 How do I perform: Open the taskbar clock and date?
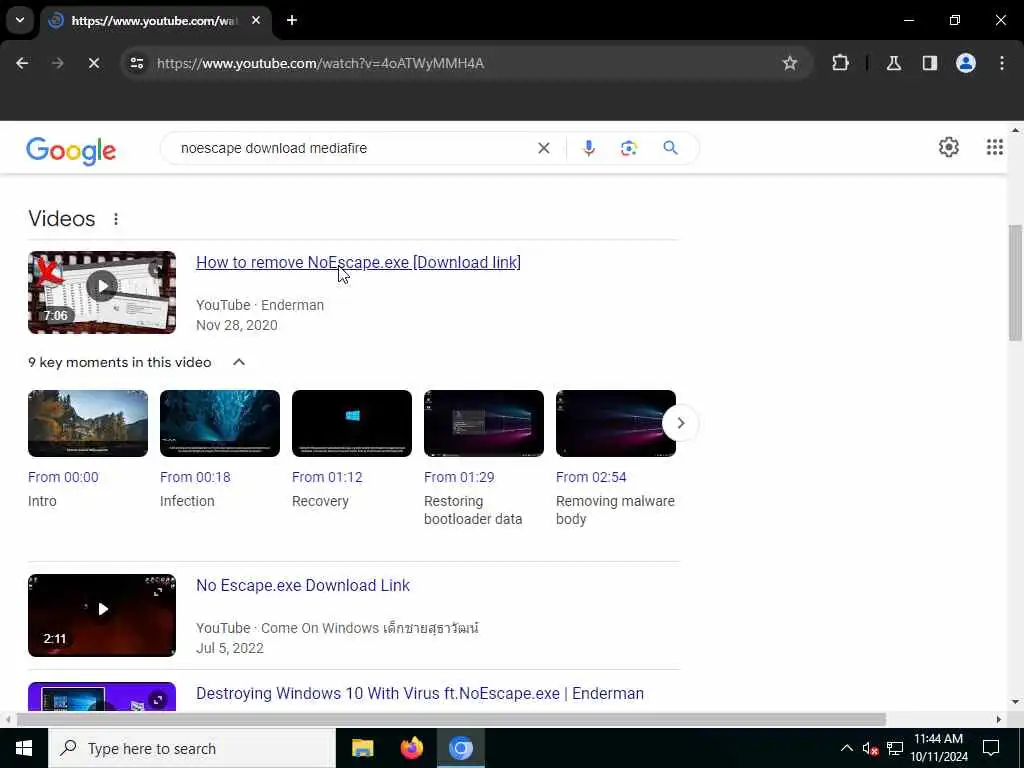(x=939, y=748)
